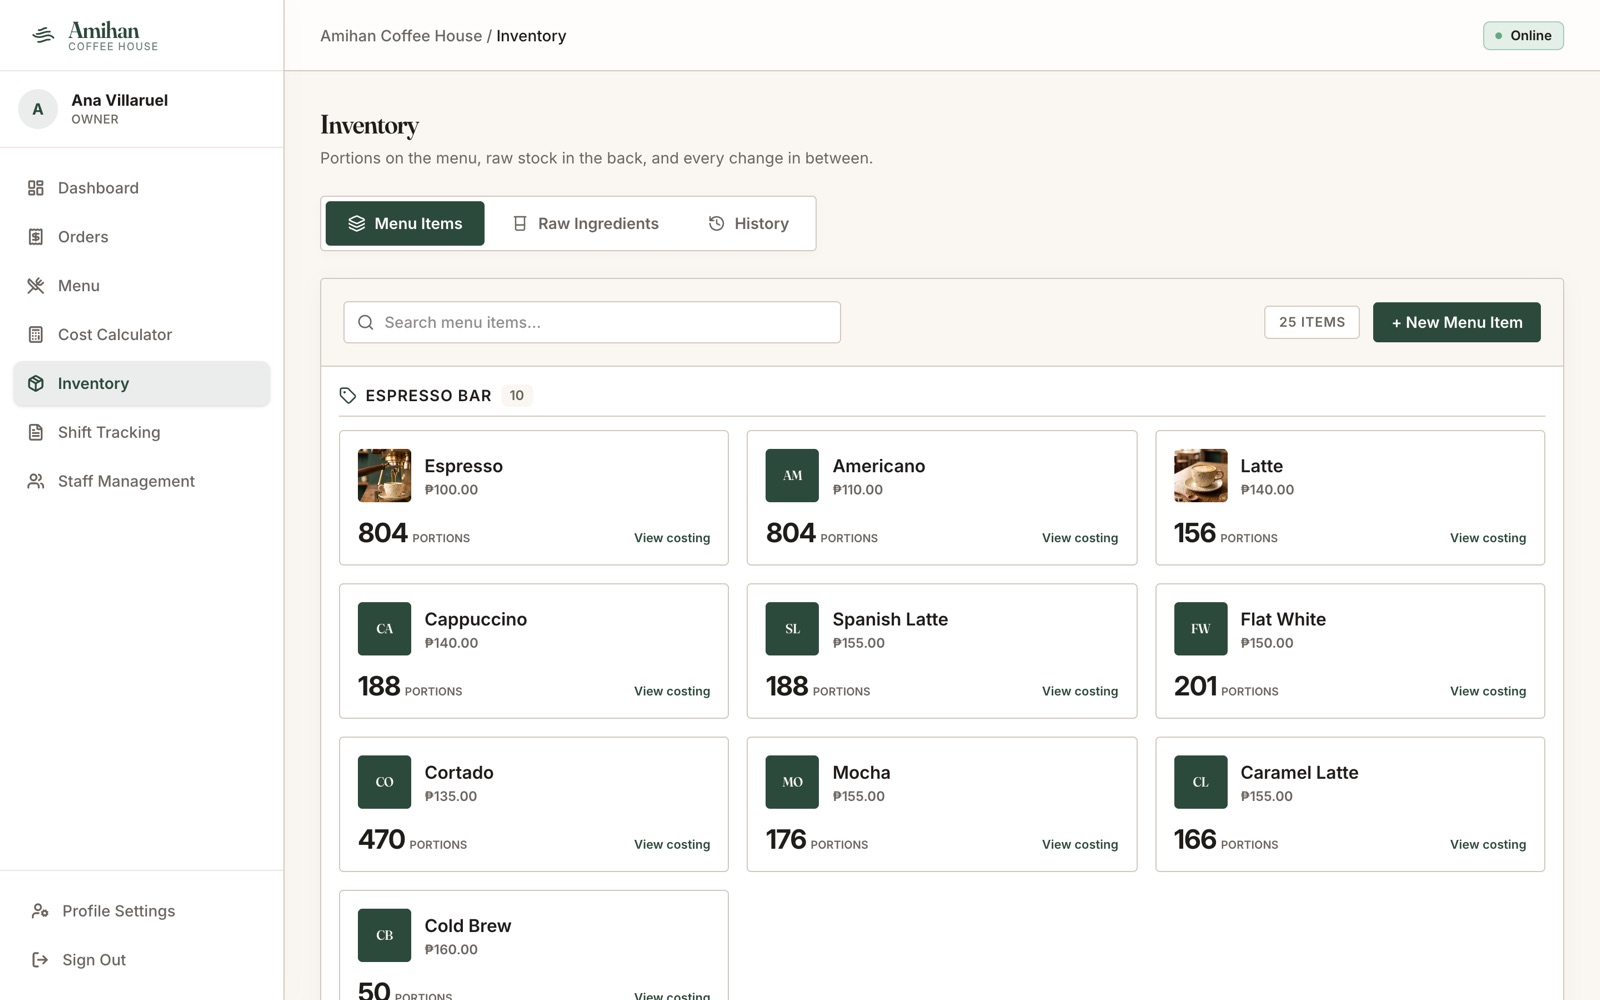
Task: Select Inventory in the sidebar
Action: (141, 384)
